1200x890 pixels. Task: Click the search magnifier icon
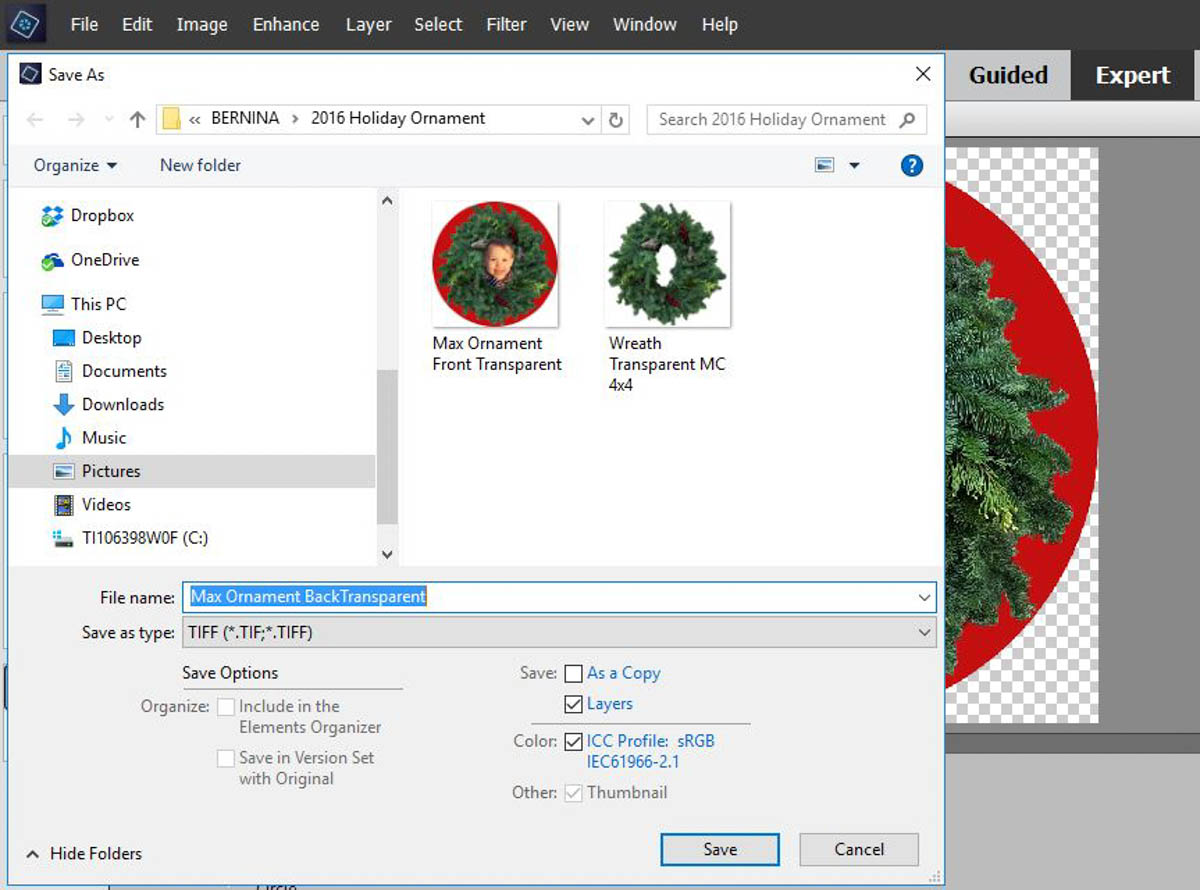click(x=907, y=119)
